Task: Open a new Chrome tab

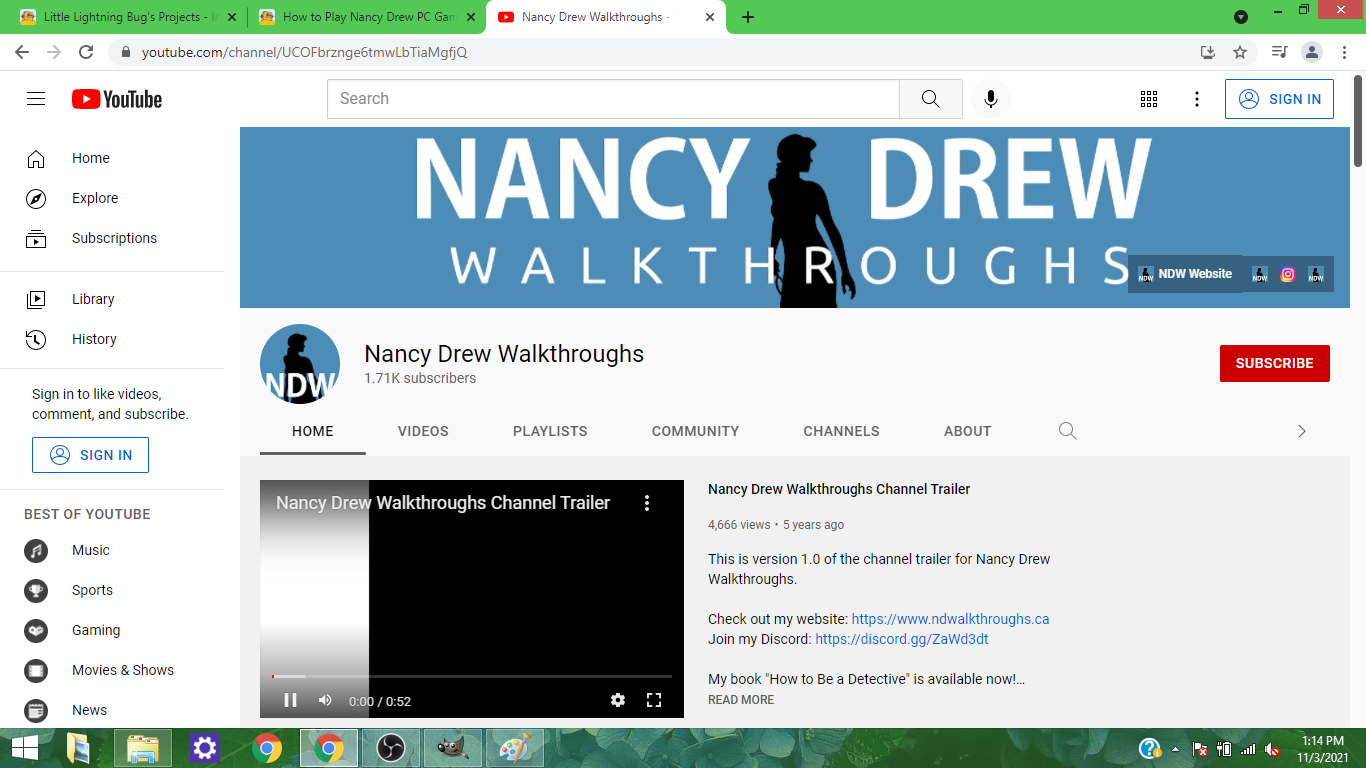Action: point(748,17)
